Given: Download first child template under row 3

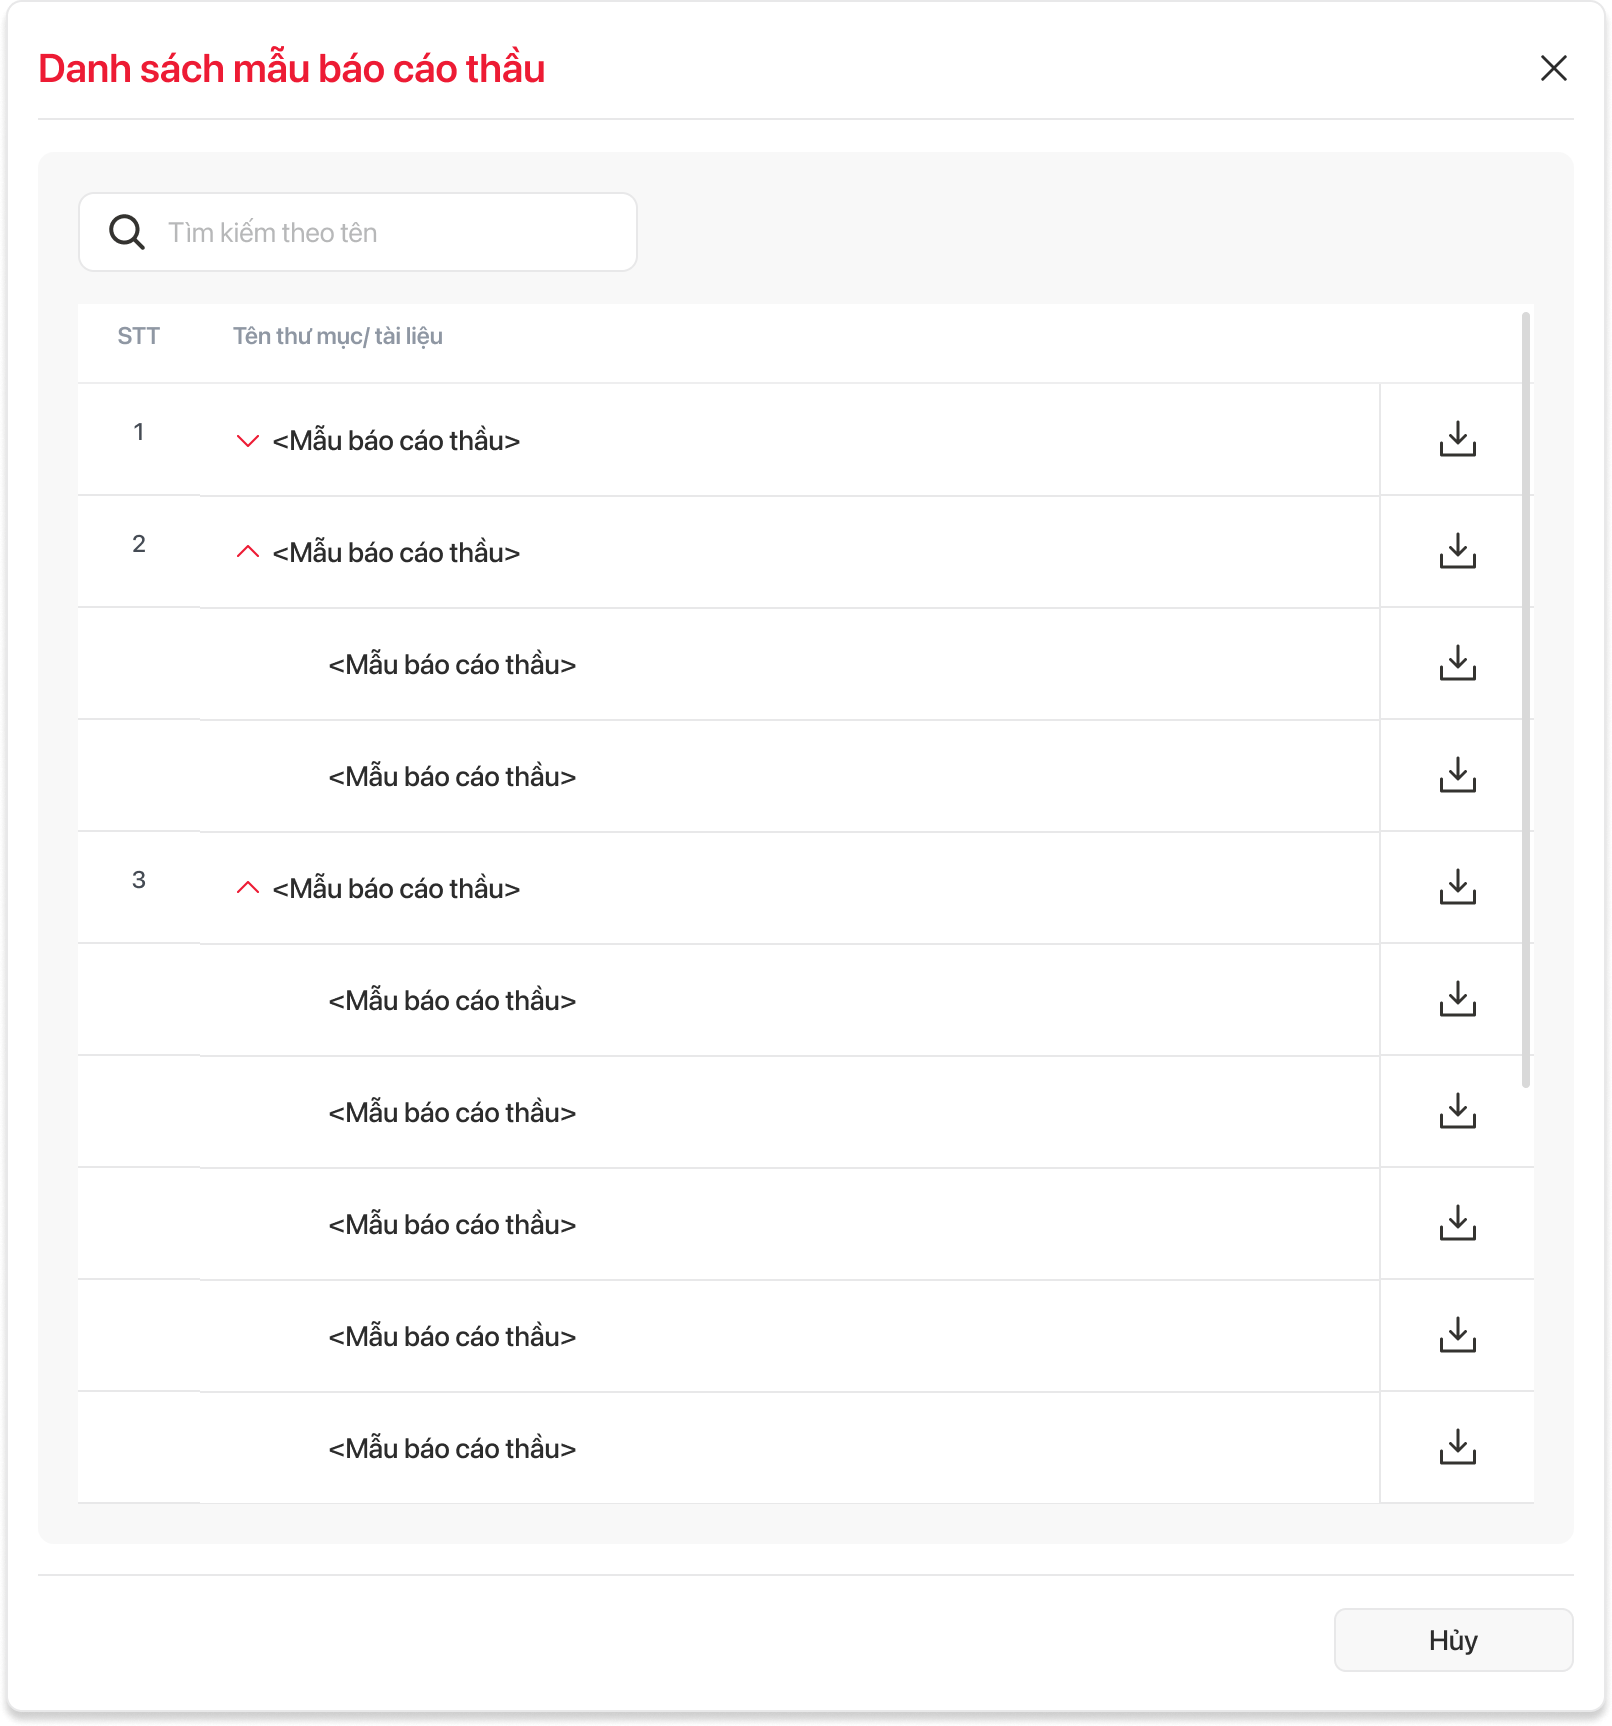Looking at the screenshot, I should click(x=1457, y=999).
